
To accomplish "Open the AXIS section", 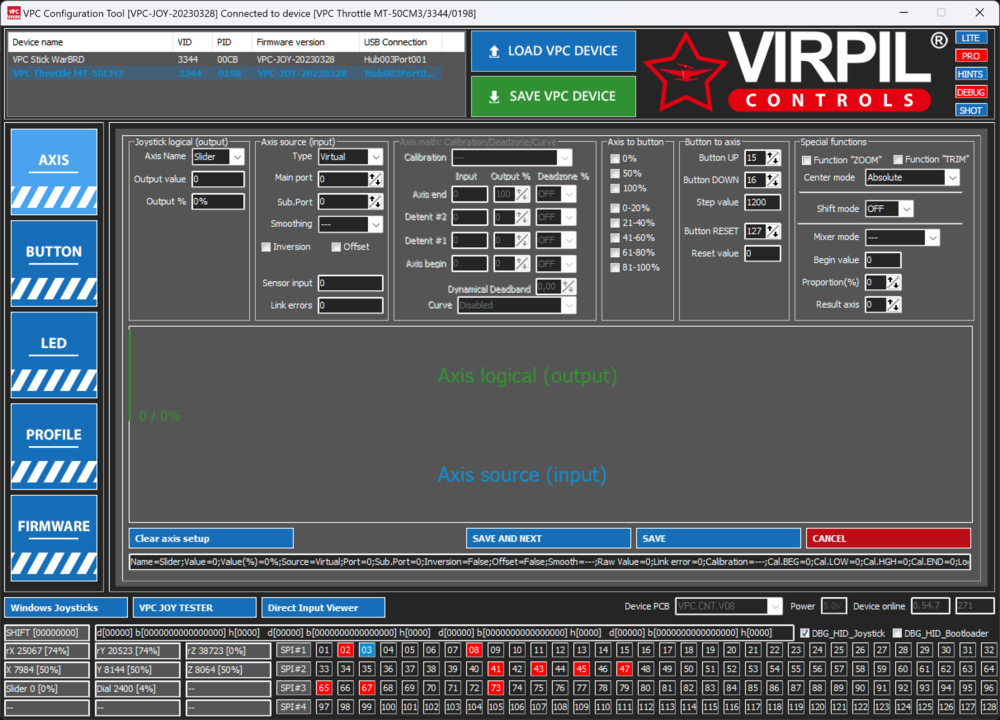I will pyautogui.click(x=54, y=172).
